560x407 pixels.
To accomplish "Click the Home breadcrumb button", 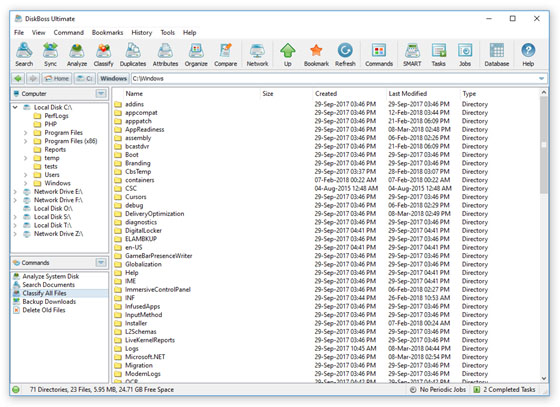I will click(x=57, y=78).
